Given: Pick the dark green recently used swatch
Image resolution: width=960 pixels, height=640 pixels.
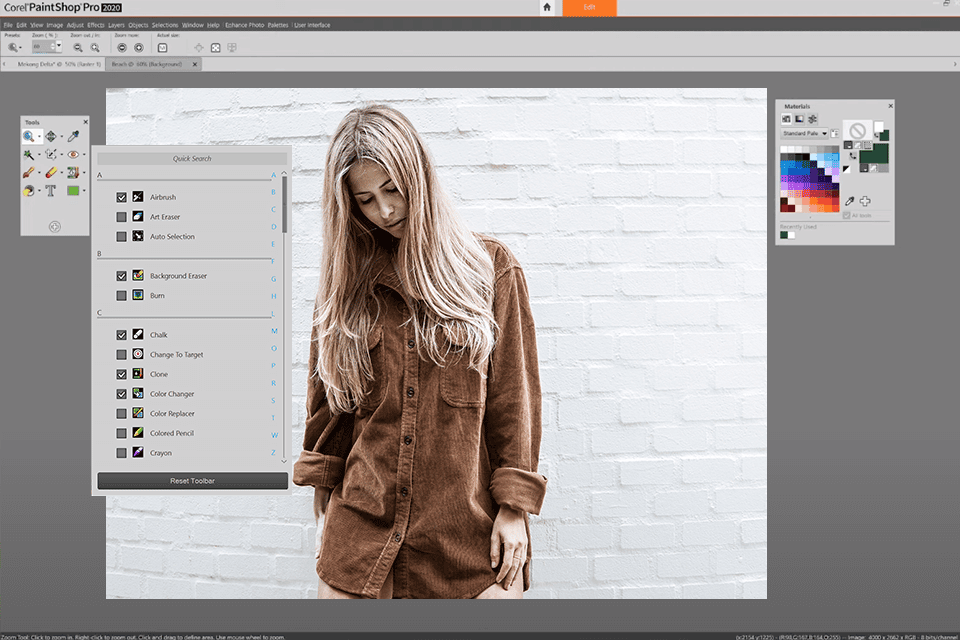Looking at the screenshot, I should pos(784,235).
